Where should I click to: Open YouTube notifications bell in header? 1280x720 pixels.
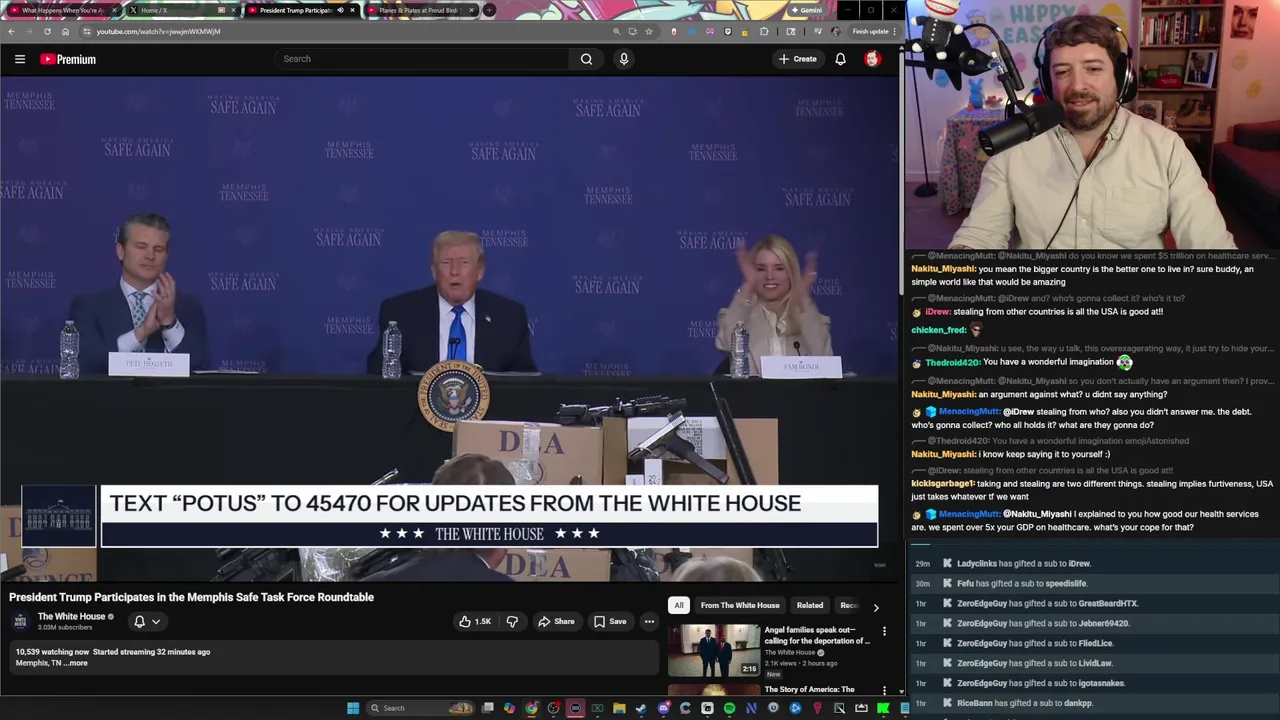[x=840, y=59]
